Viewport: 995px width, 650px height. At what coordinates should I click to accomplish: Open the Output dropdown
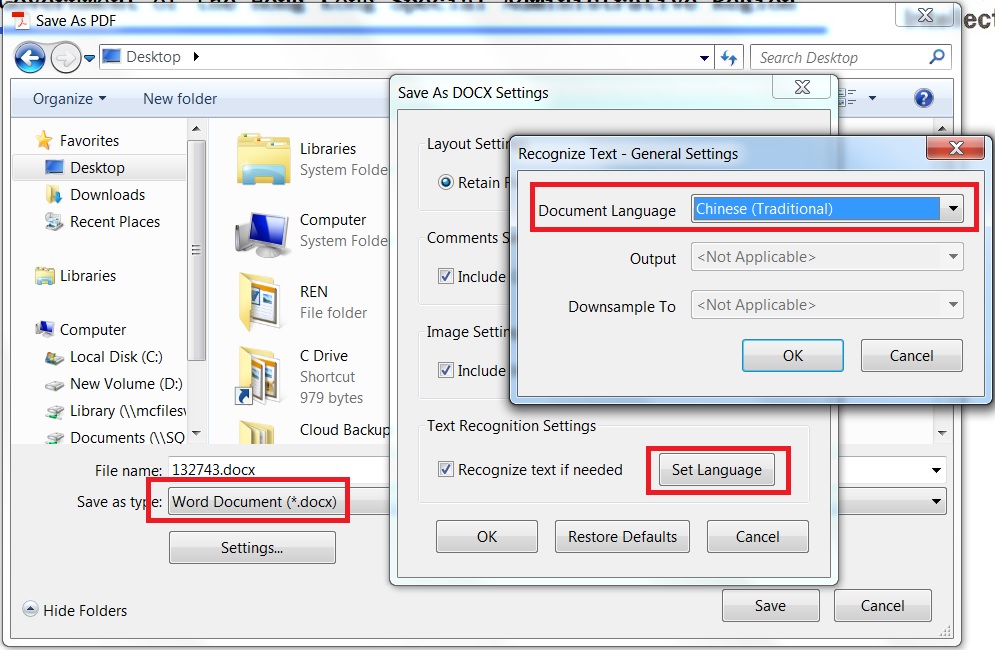pyautogui.click(x=827, y=257)
